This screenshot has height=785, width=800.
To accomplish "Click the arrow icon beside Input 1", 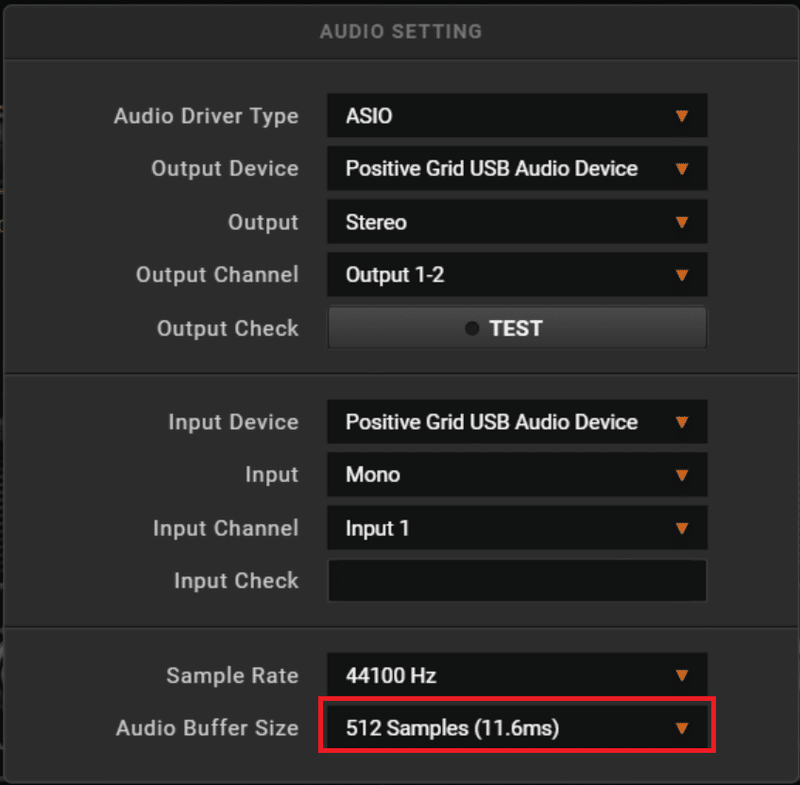I will [x=682, y=528].
